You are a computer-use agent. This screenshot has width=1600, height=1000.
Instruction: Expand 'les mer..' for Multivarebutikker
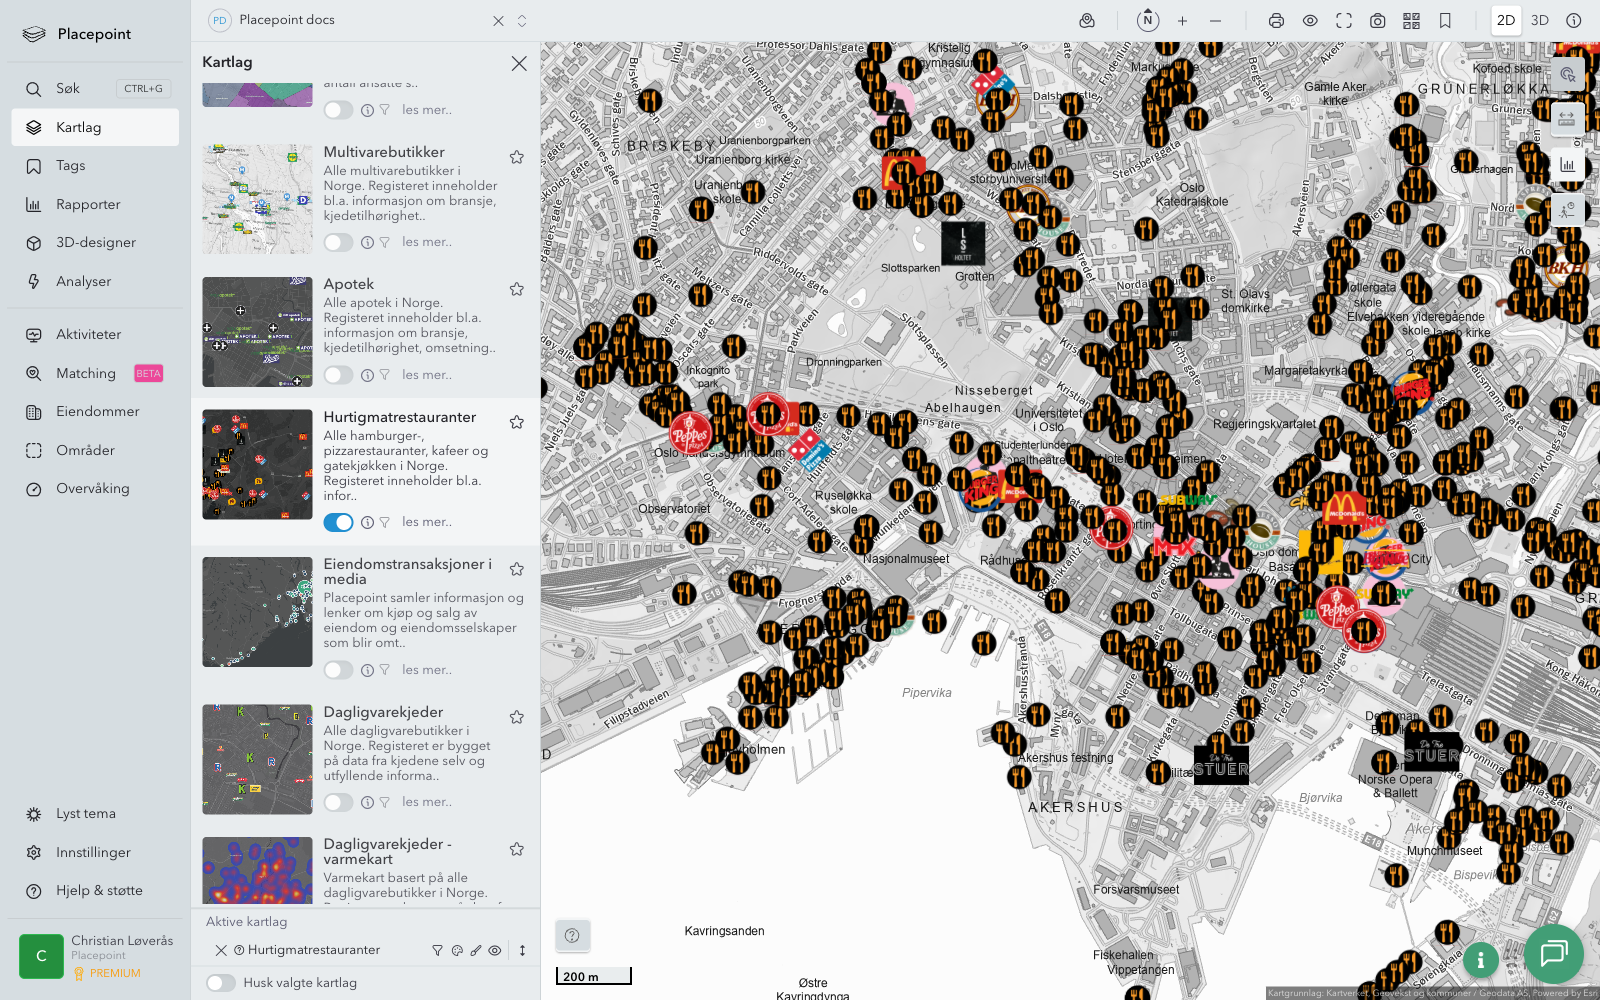(427, 242)
